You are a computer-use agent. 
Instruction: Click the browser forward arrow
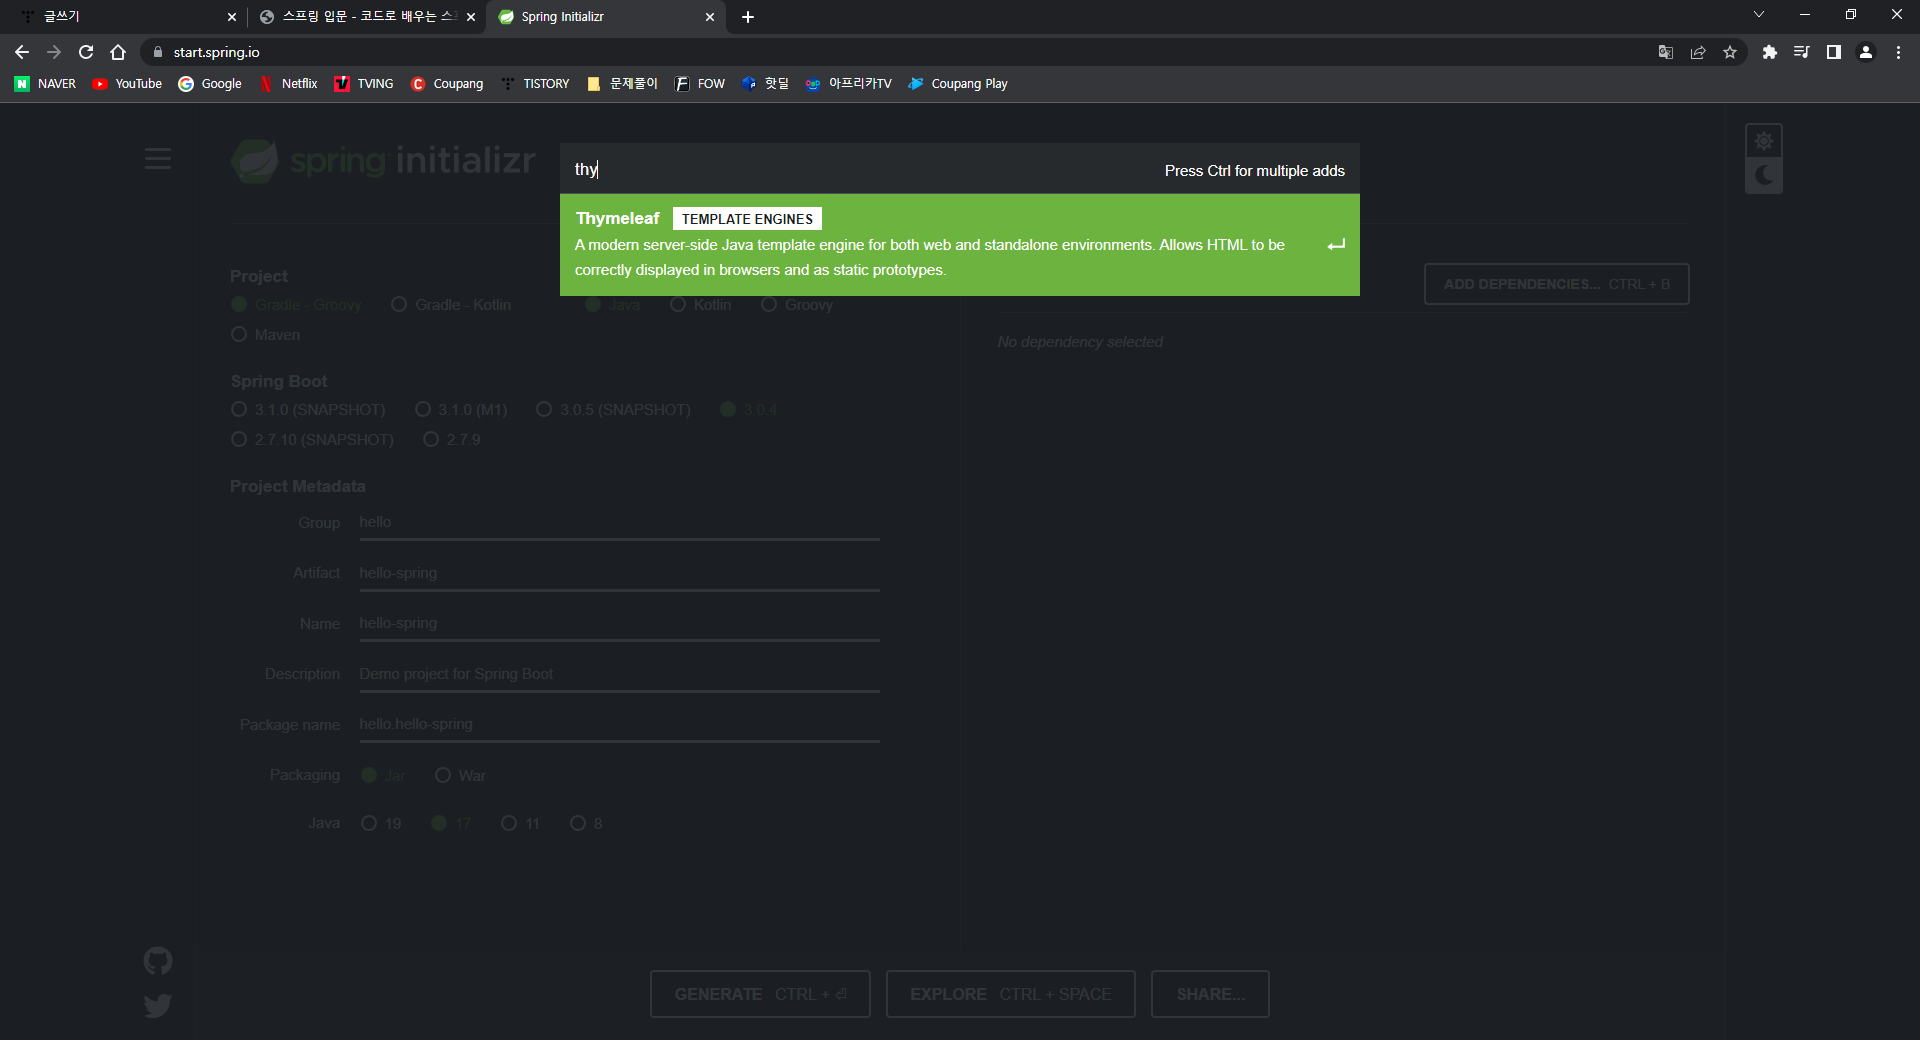tap(54, 52)
